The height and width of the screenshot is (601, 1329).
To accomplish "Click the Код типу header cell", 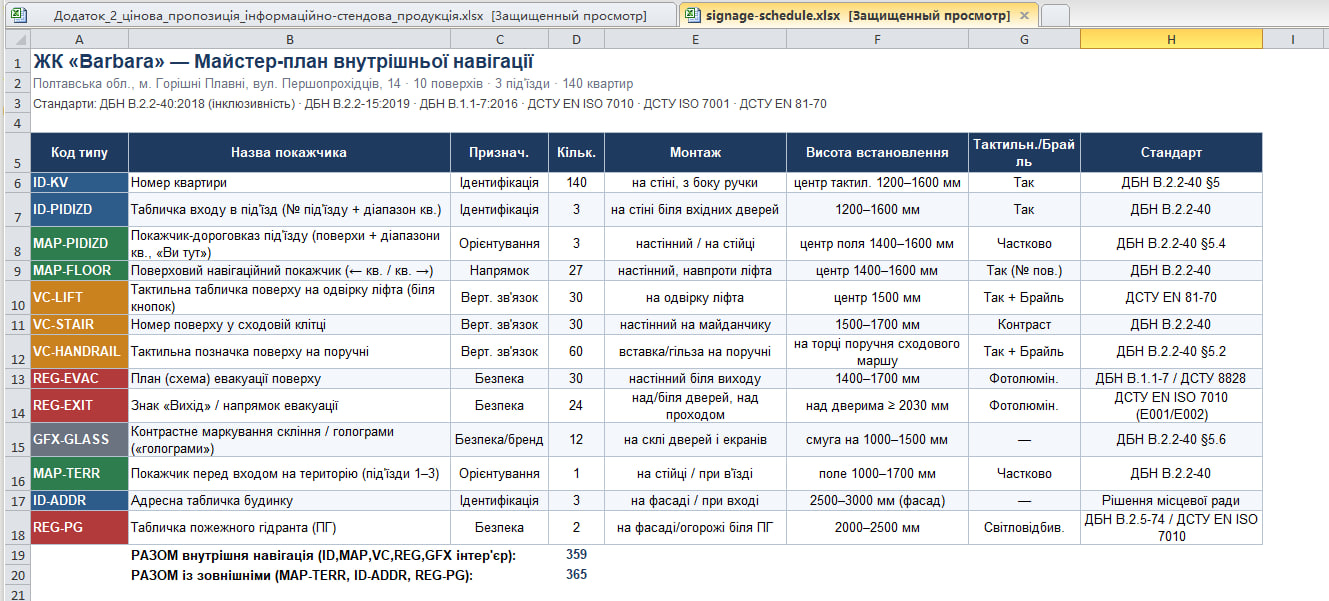I will pyautogui.click(x=79, y=153).
